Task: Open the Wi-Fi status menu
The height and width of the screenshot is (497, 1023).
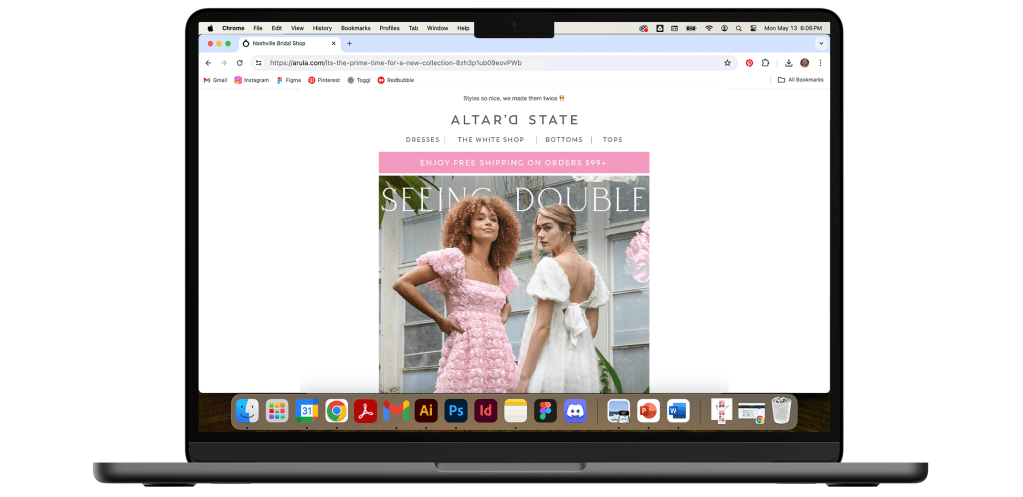Action: (709, 28)
